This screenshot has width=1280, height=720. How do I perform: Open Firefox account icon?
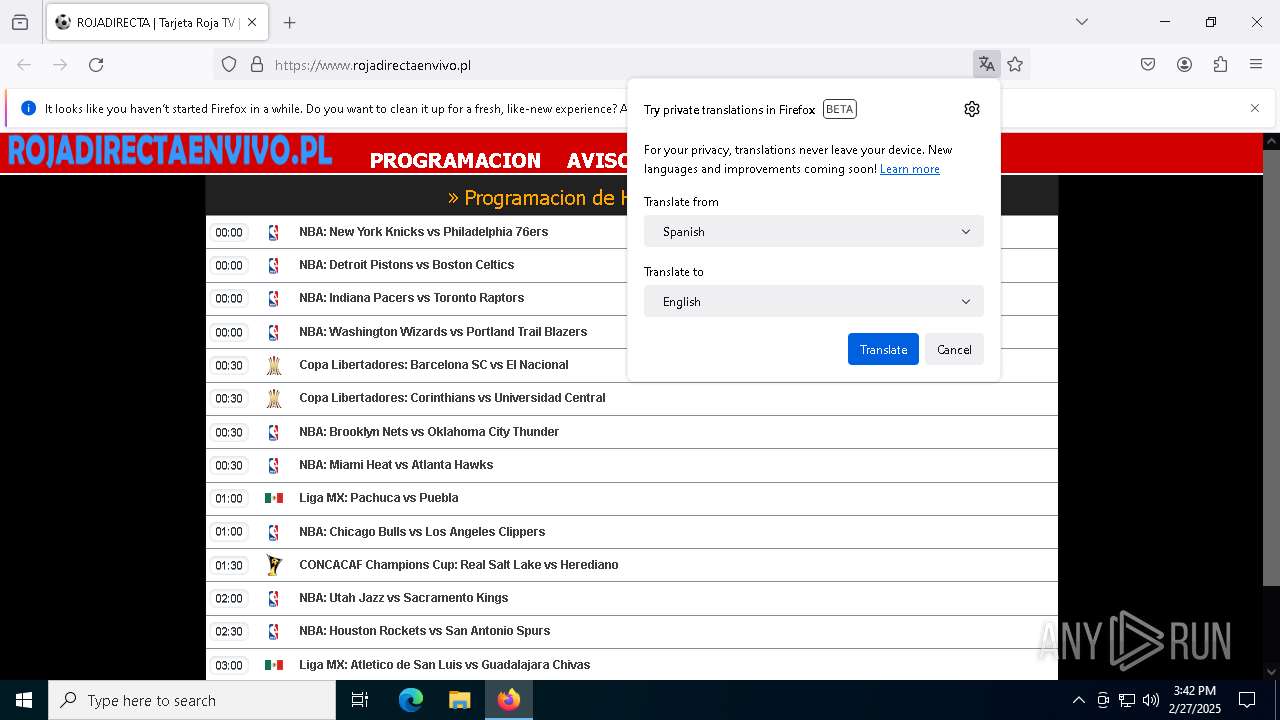[x=1184, y=65]
